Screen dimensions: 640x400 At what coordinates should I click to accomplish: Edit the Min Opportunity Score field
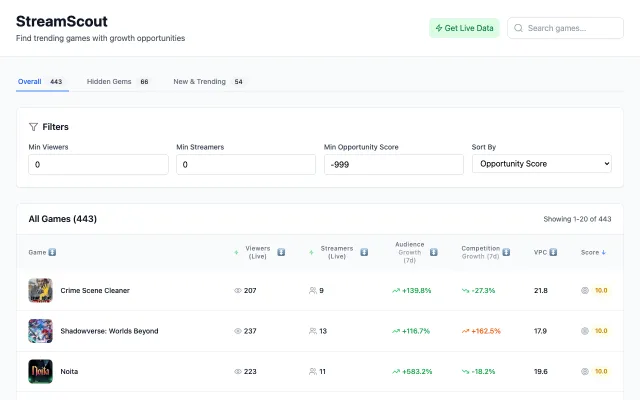click(394, 164)
